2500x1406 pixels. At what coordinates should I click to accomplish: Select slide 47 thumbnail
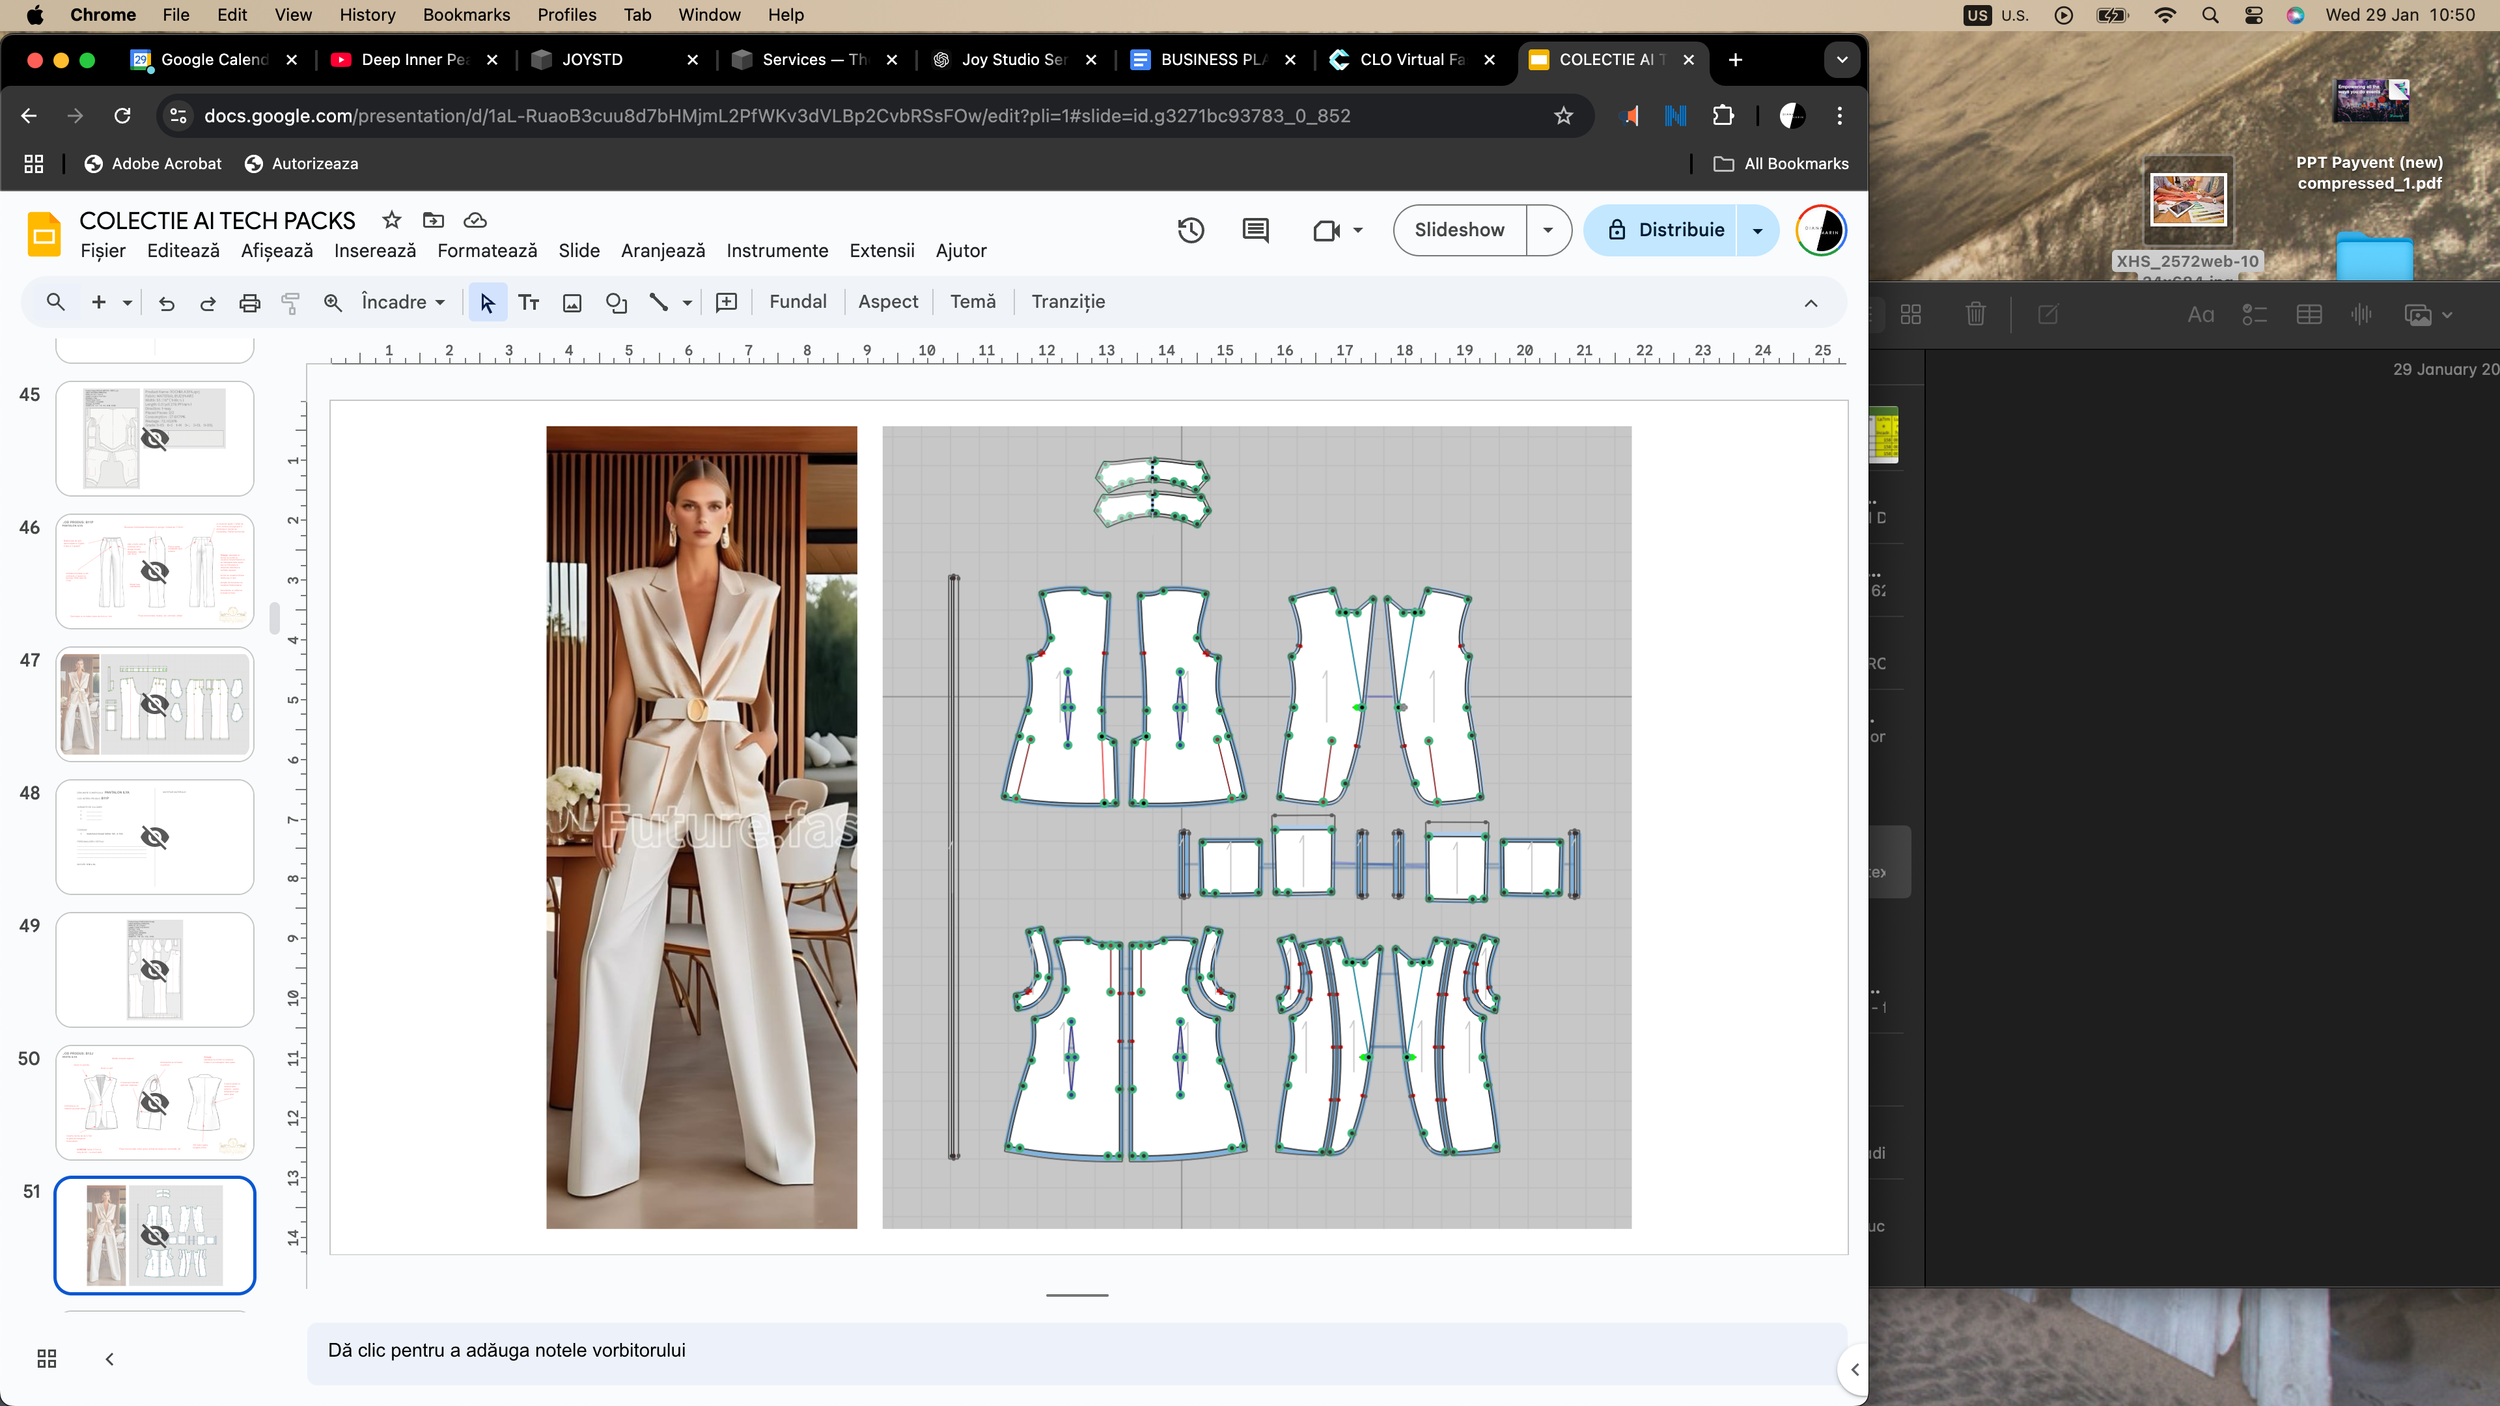pyautogui.click(x=154, y=704)
